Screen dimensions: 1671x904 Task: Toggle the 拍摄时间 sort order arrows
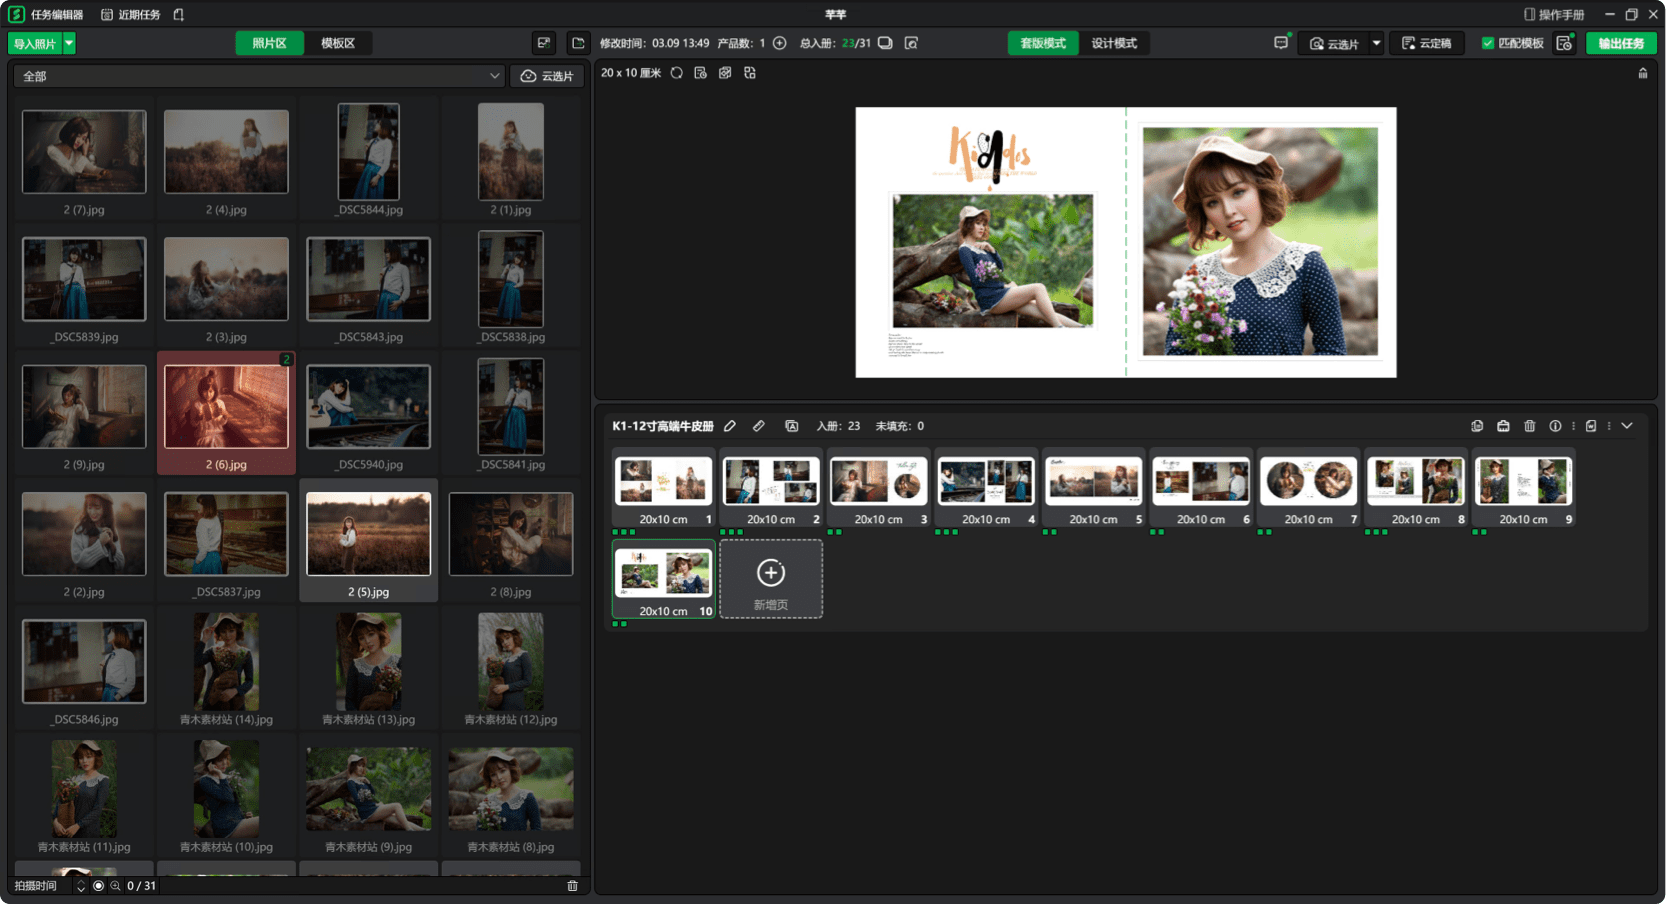(x=81, y=886)
